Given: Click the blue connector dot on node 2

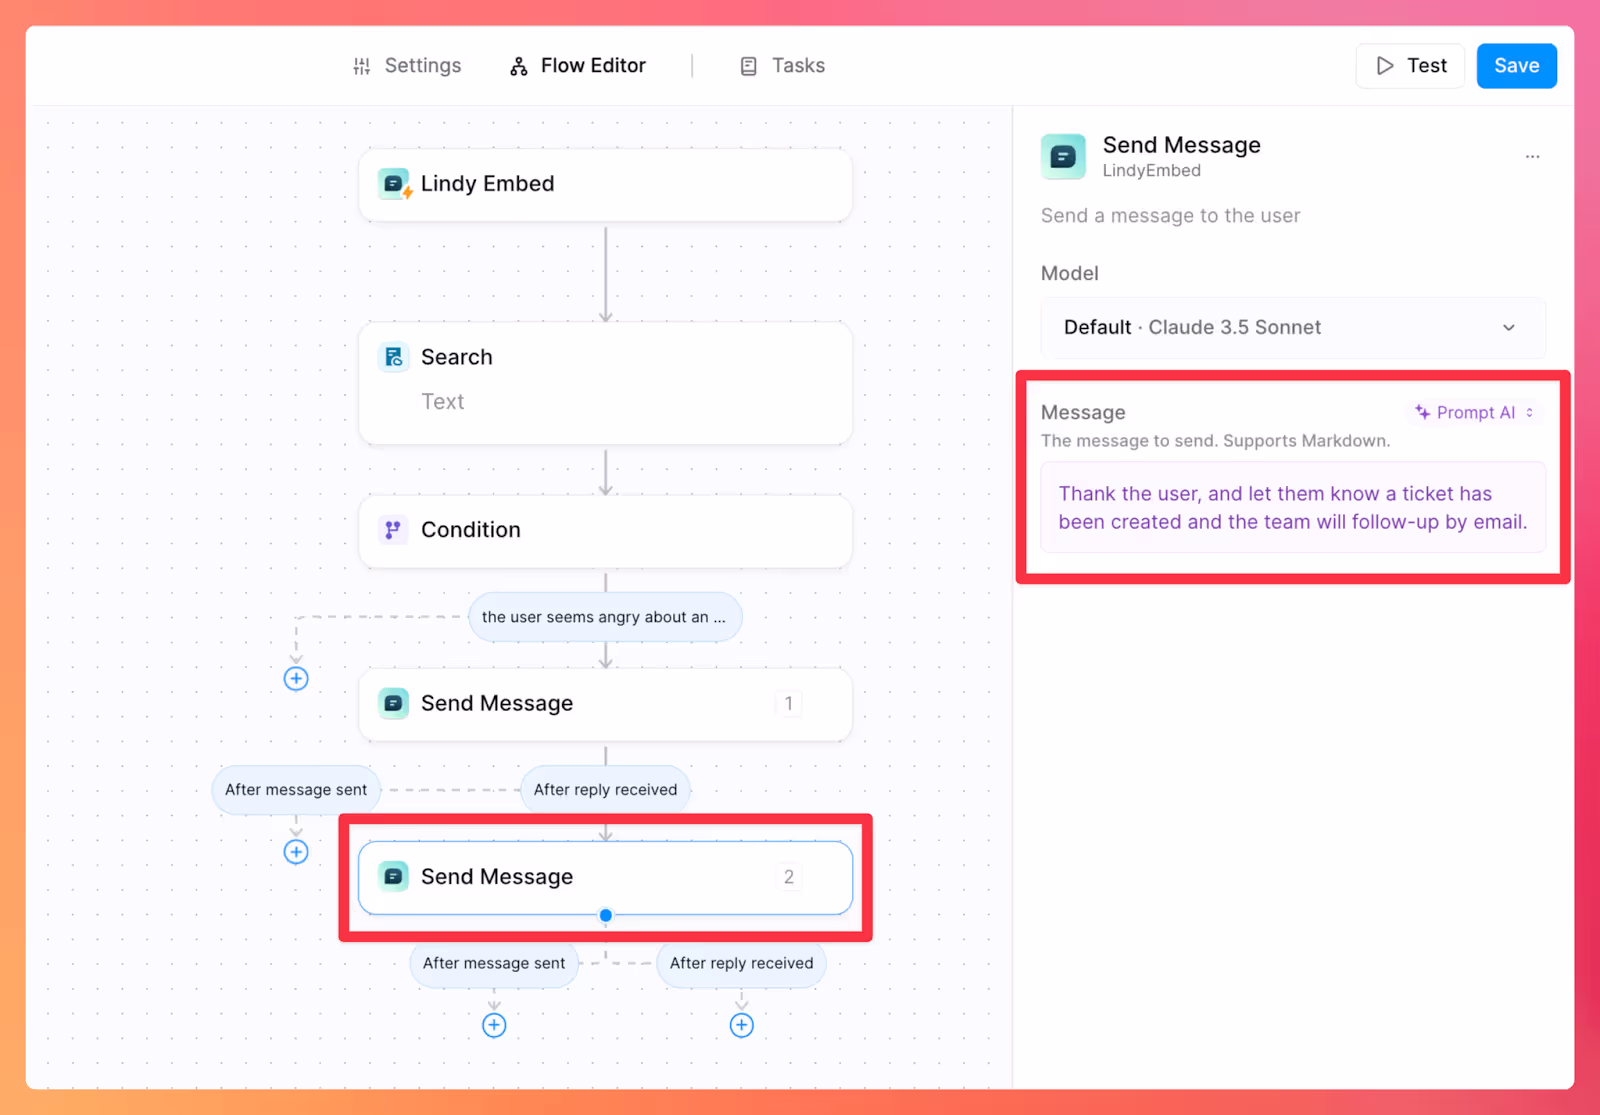Looking at the screenshot, I should pyautogui.click(x=605, y=915).
